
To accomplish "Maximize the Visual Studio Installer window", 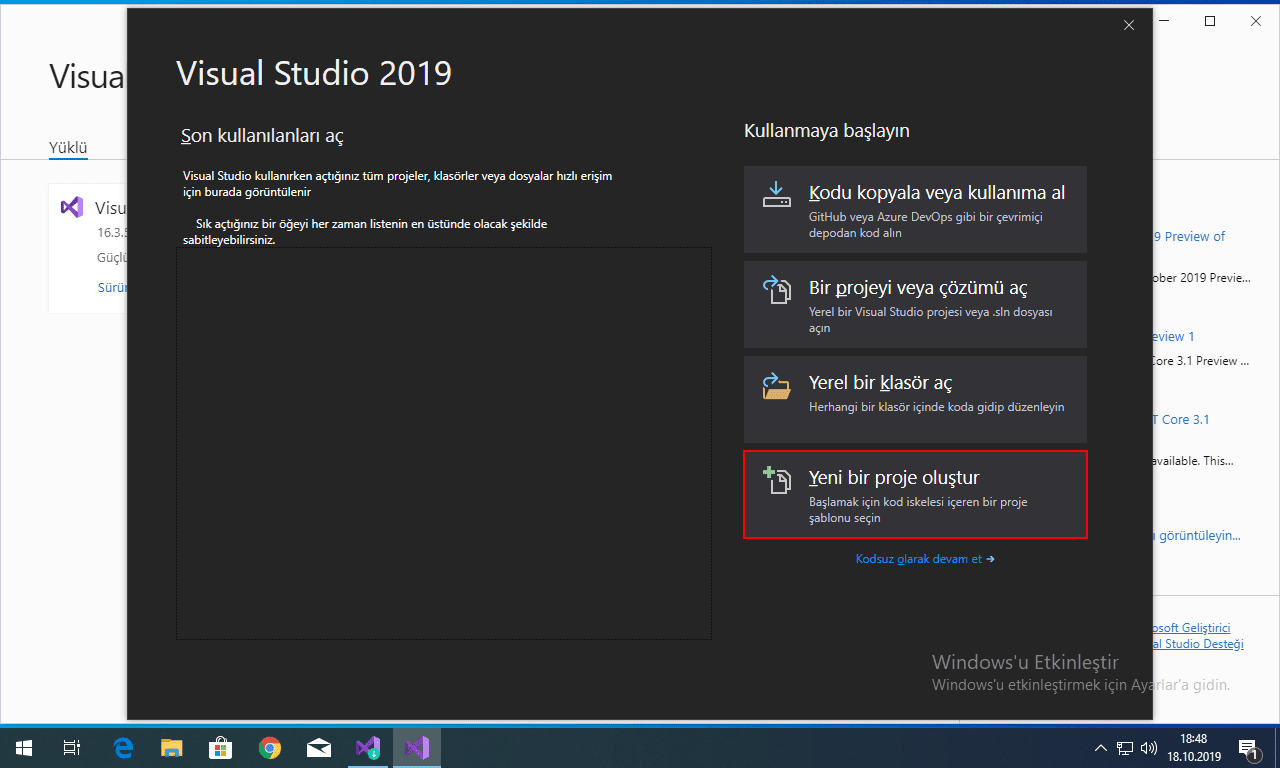I will click(1210, 21).
